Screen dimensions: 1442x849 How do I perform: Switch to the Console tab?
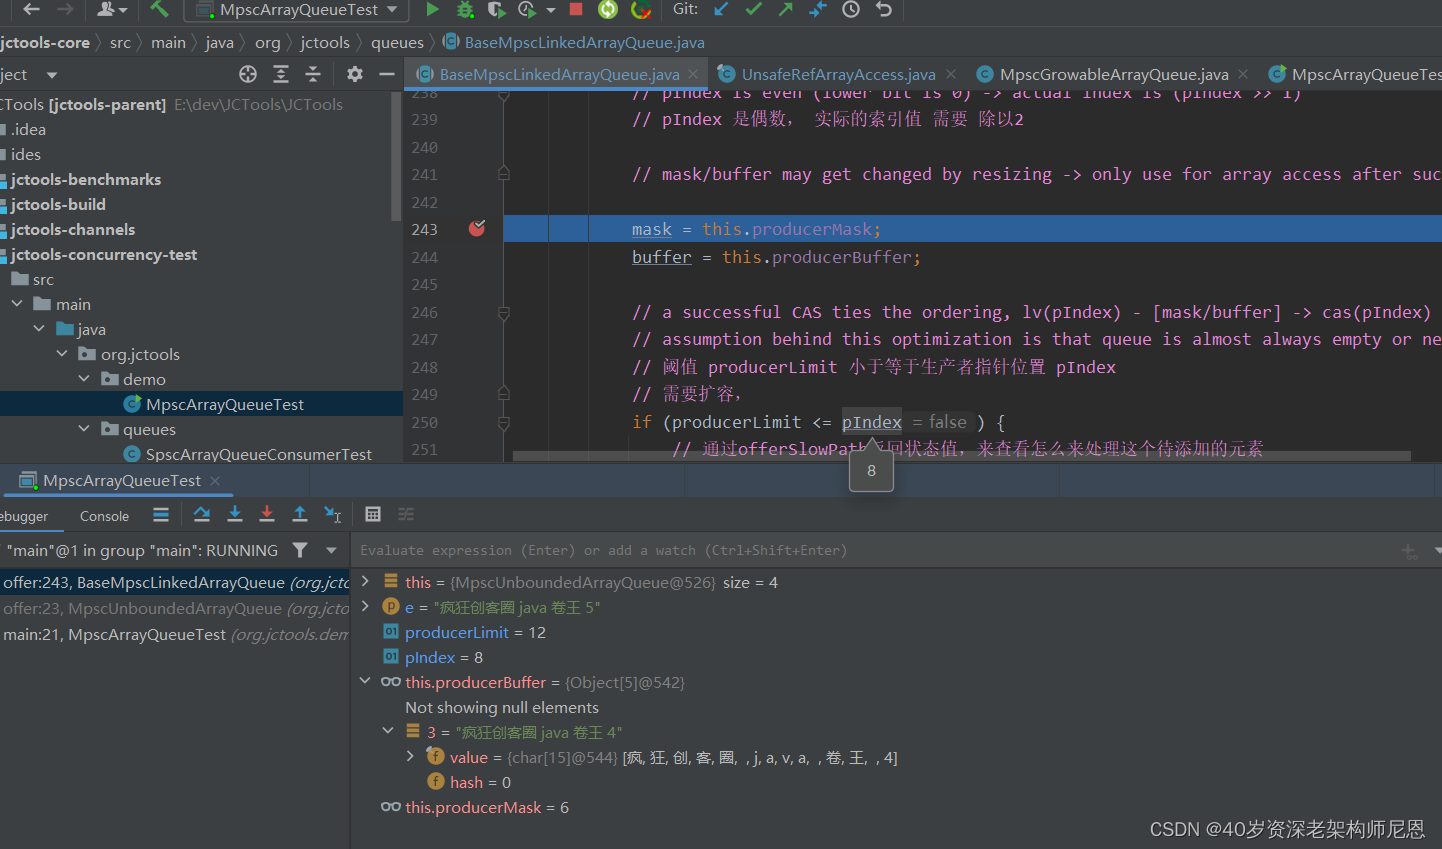click(x=104, y=516)
